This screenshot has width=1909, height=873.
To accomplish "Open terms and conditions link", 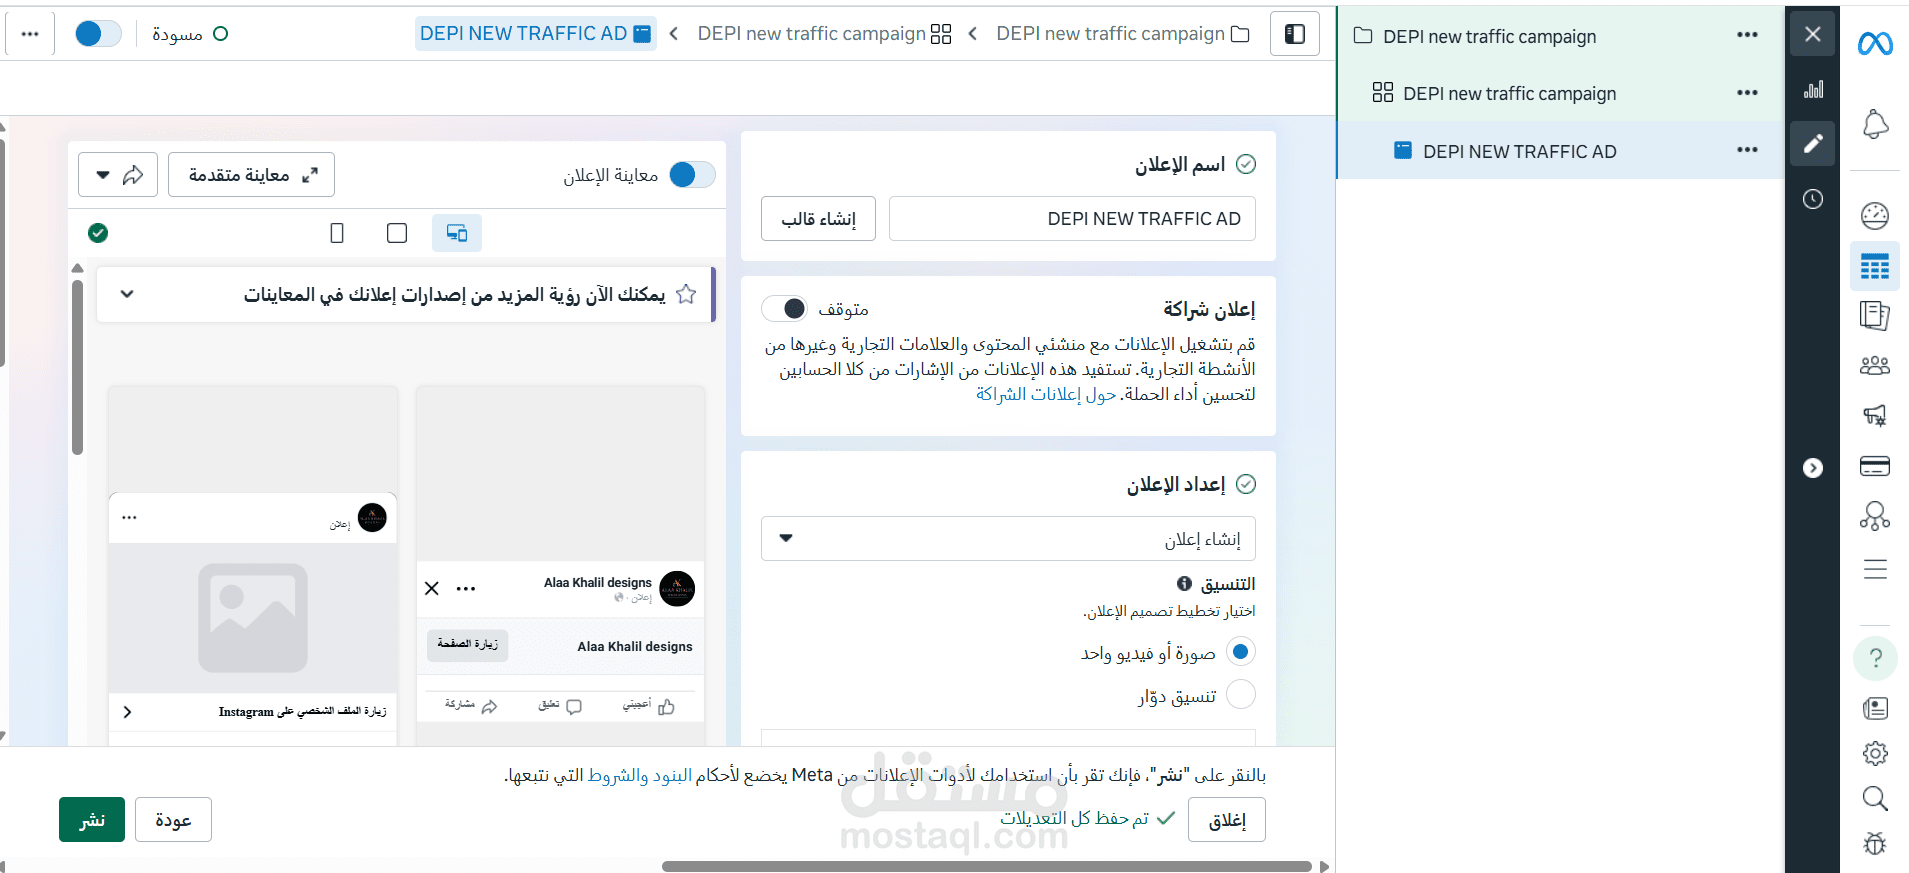I will (640, 775).
